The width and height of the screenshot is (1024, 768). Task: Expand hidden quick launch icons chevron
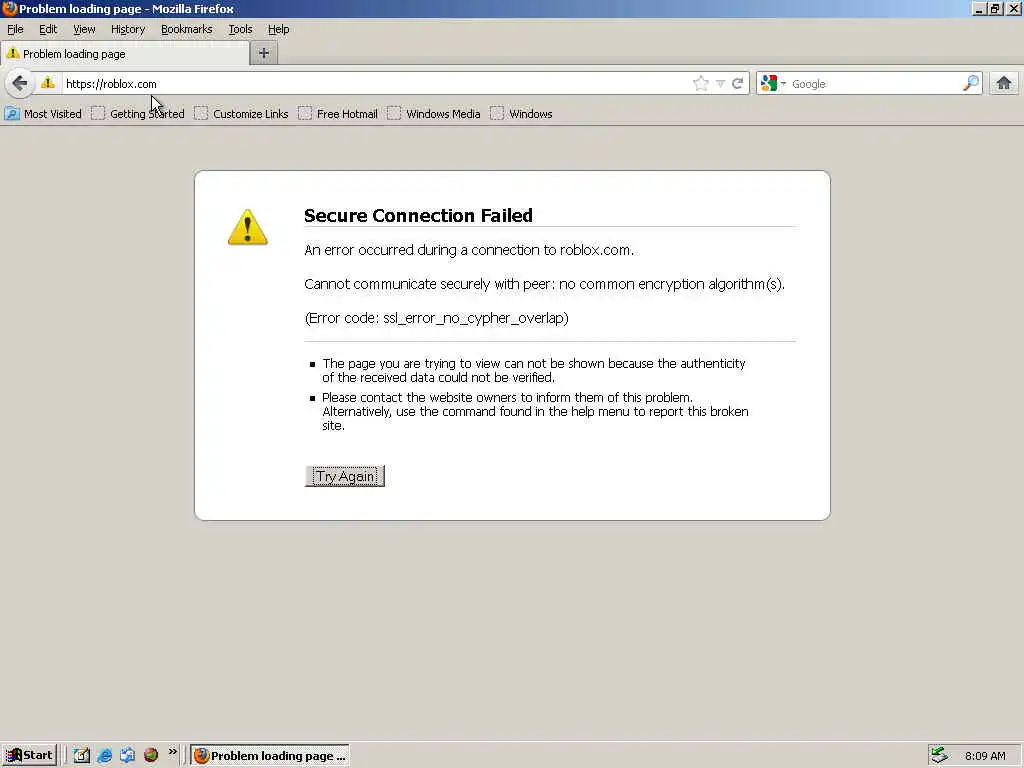172,752
